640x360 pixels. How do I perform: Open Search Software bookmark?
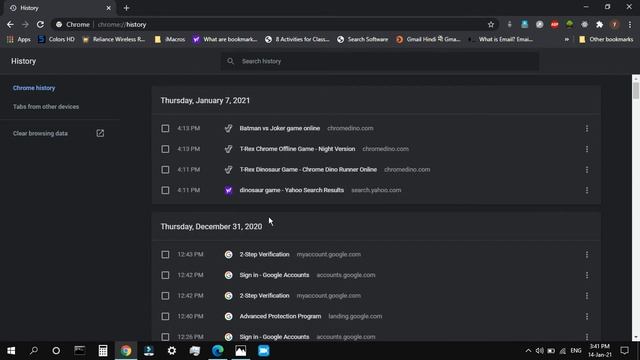(x=362, y=40)
